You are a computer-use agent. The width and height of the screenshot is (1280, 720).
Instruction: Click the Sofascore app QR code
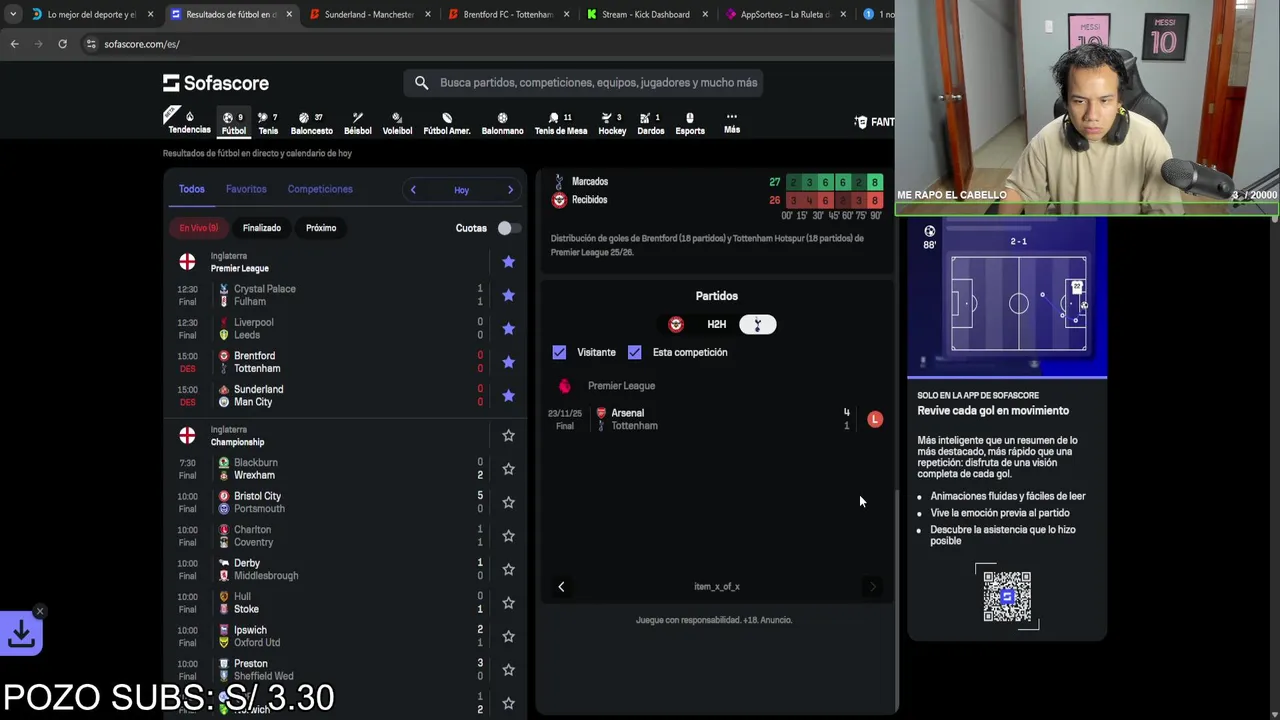(1007, 597)
